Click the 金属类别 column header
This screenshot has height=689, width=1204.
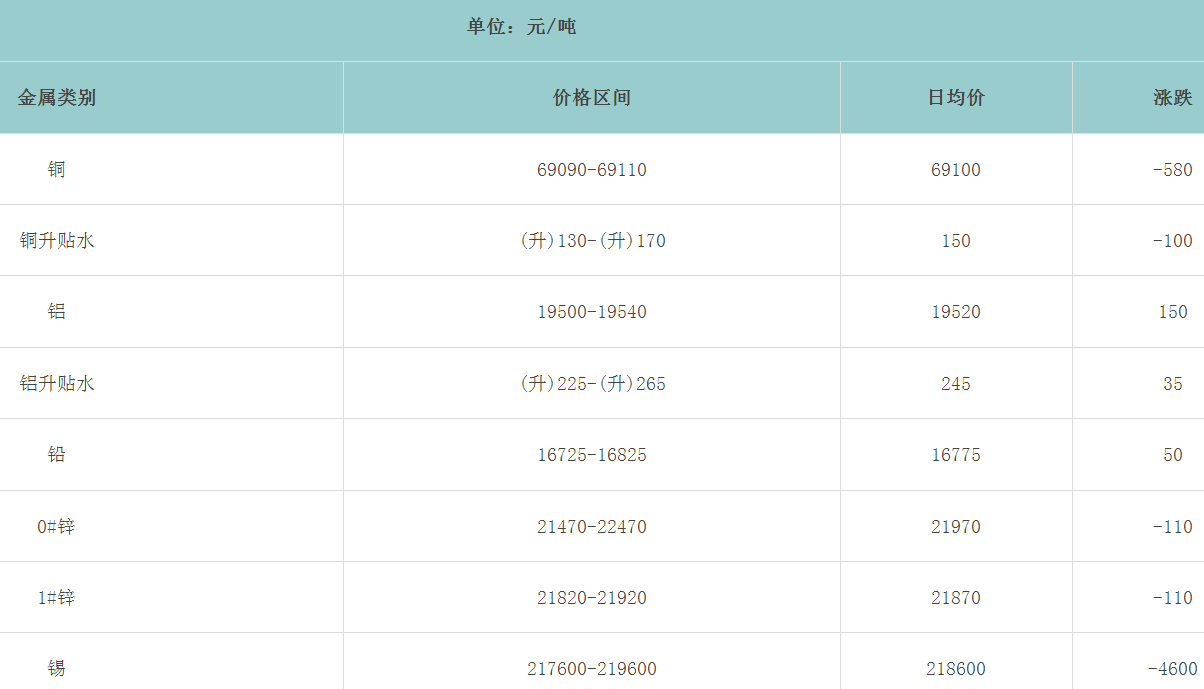point(57,98)
